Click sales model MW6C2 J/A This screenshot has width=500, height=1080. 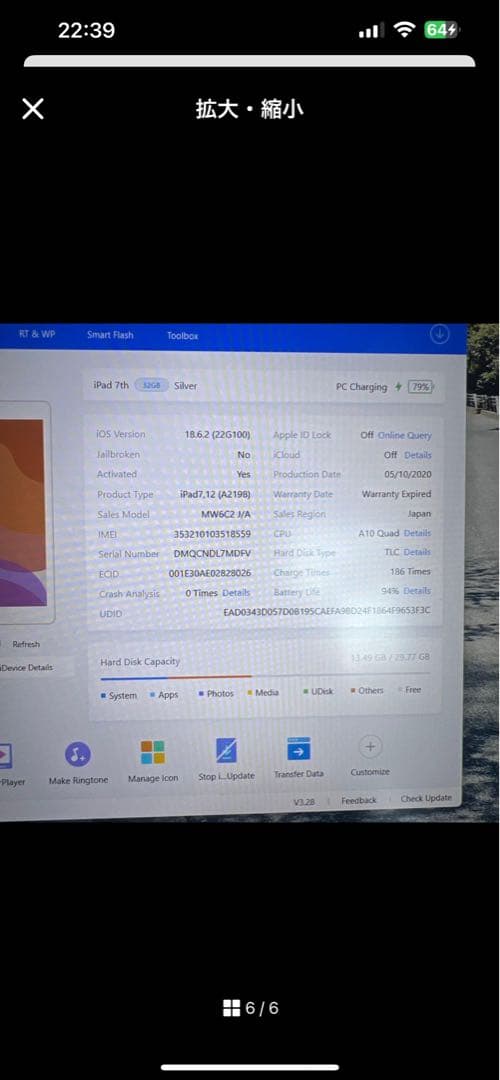tap(226, 514)
